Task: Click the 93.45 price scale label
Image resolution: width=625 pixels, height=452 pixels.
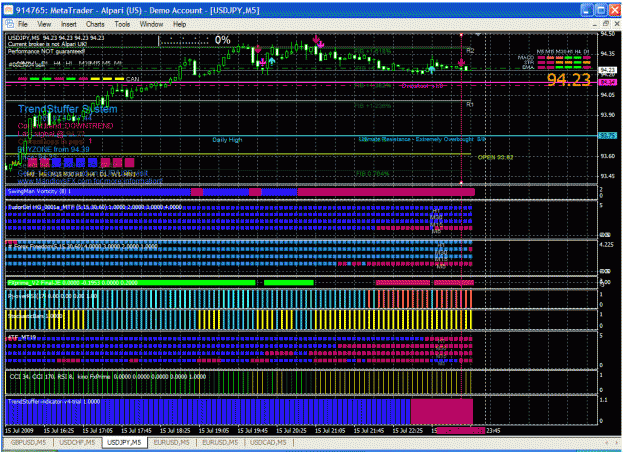Action: pyautogui.click(x=608, y=176)
